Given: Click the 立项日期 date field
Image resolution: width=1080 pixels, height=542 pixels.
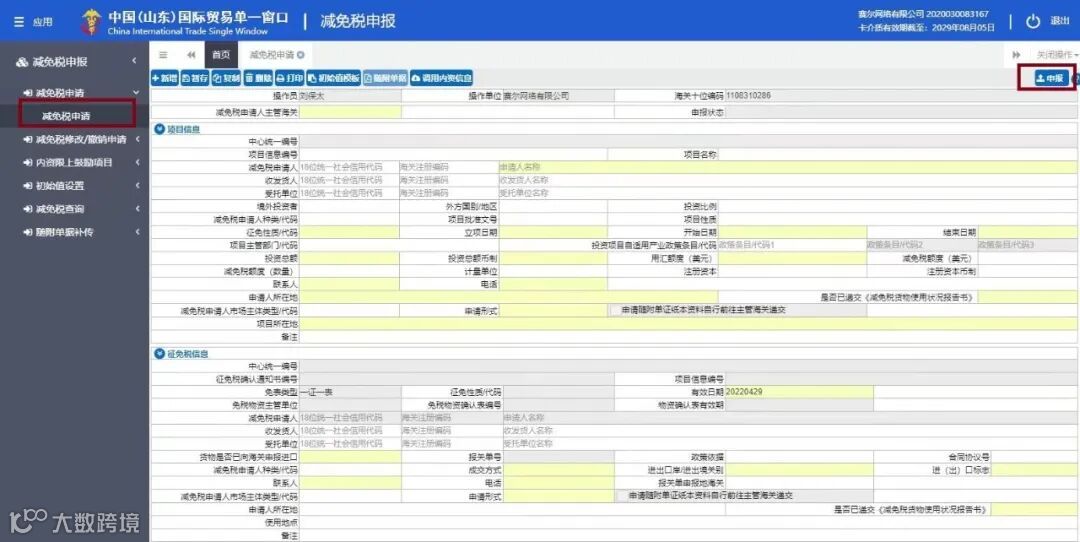Looking at the screenshot, I should pos(553,232).
